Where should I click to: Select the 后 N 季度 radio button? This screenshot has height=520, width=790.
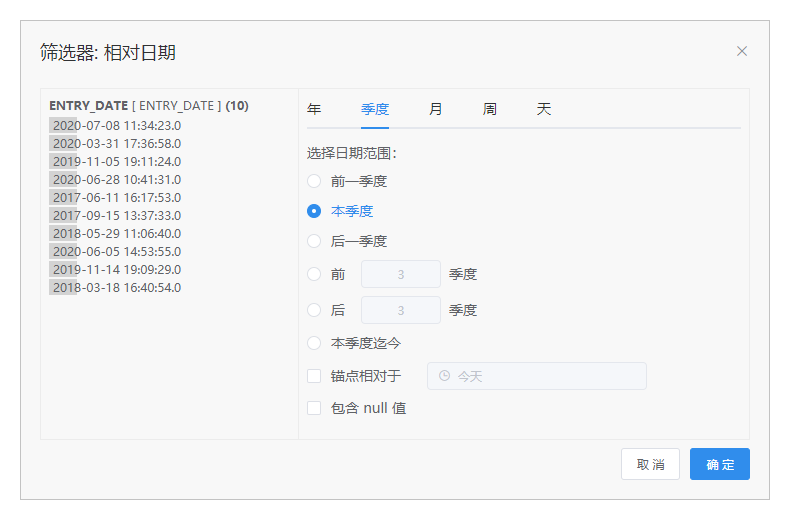pyautogui.click(x=314, y=310)
